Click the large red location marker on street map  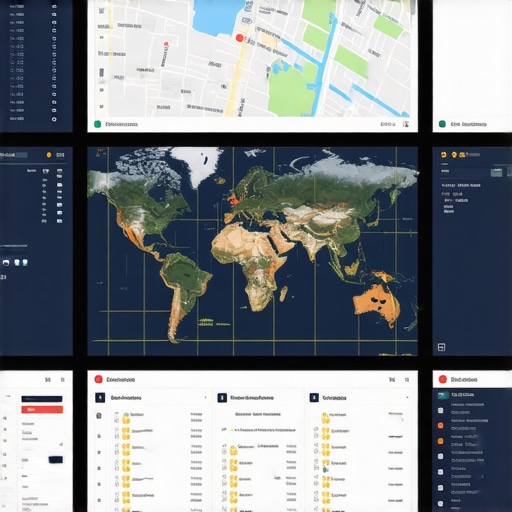pos(239,38)
